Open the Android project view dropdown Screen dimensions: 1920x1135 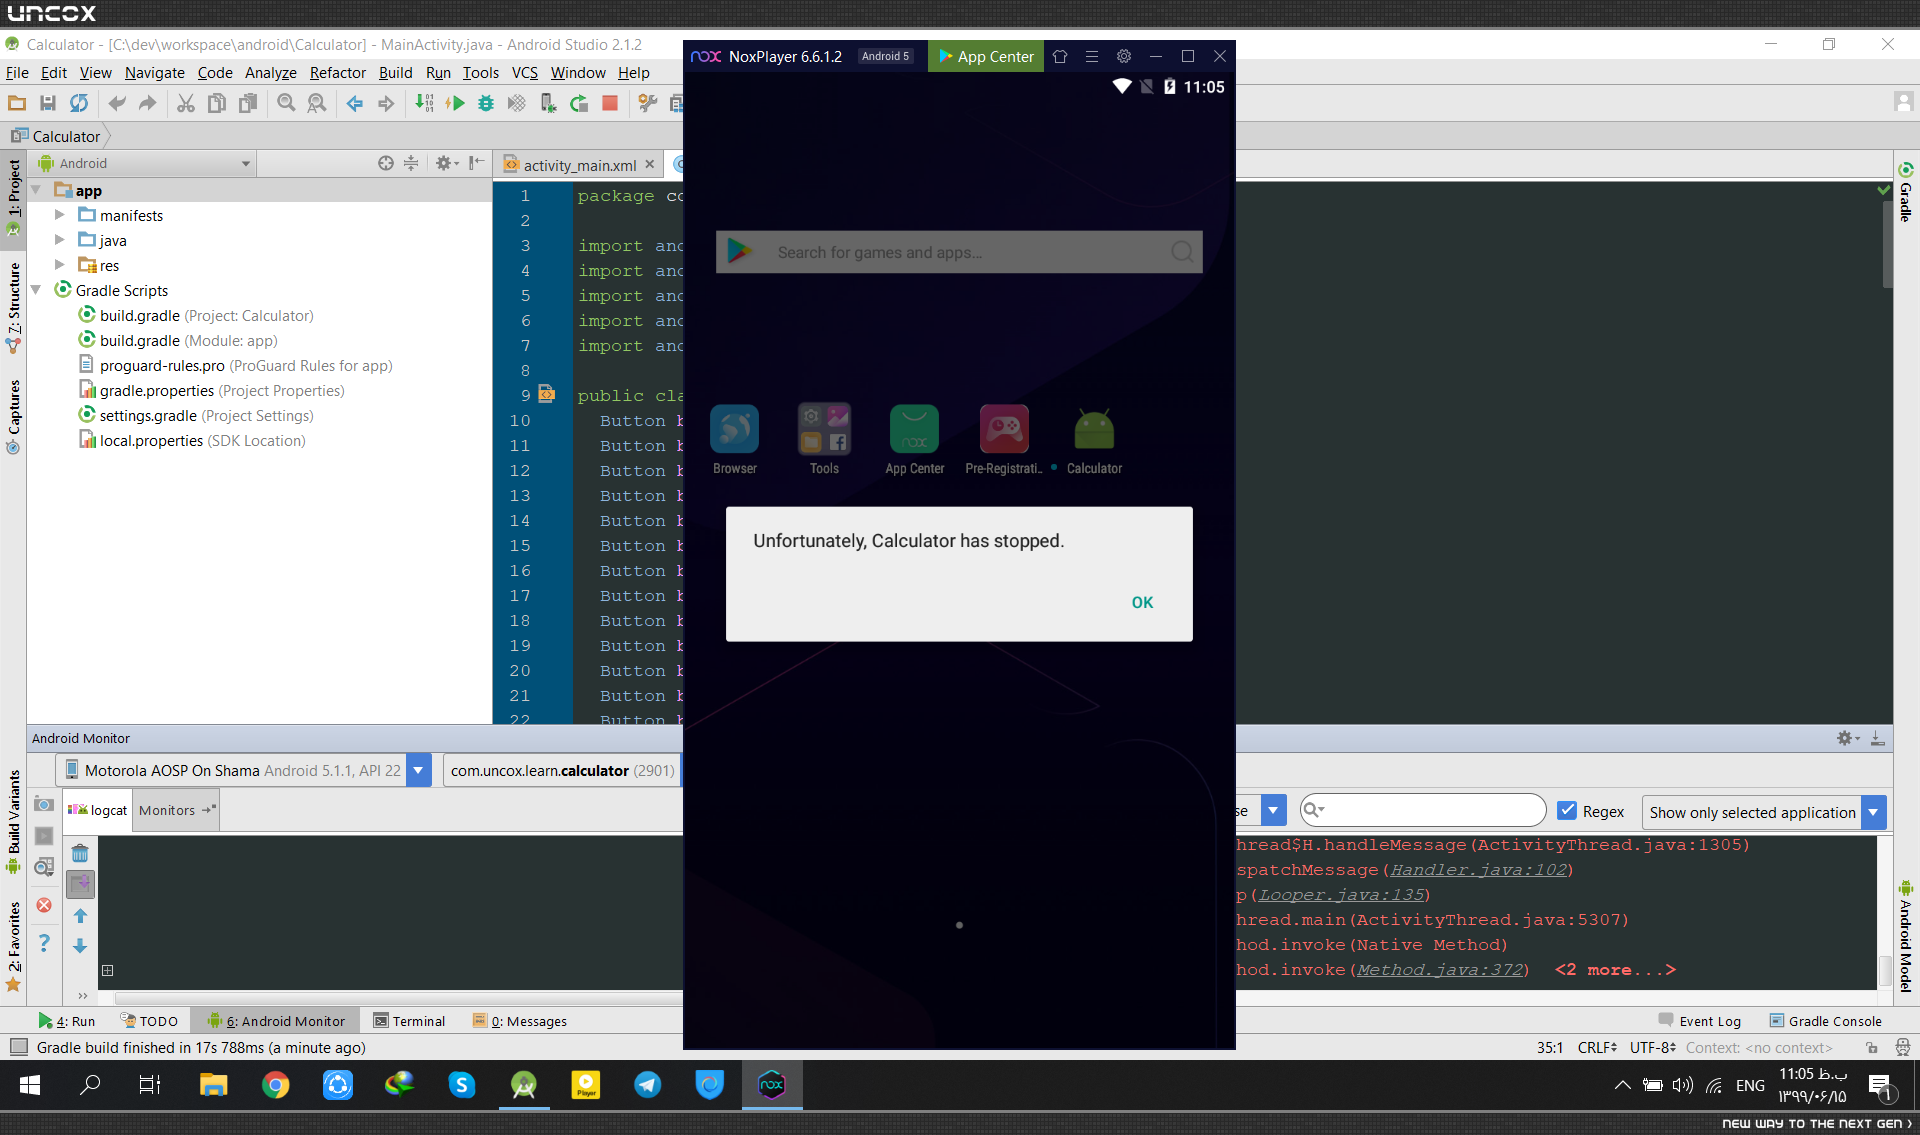coord(144,163)
